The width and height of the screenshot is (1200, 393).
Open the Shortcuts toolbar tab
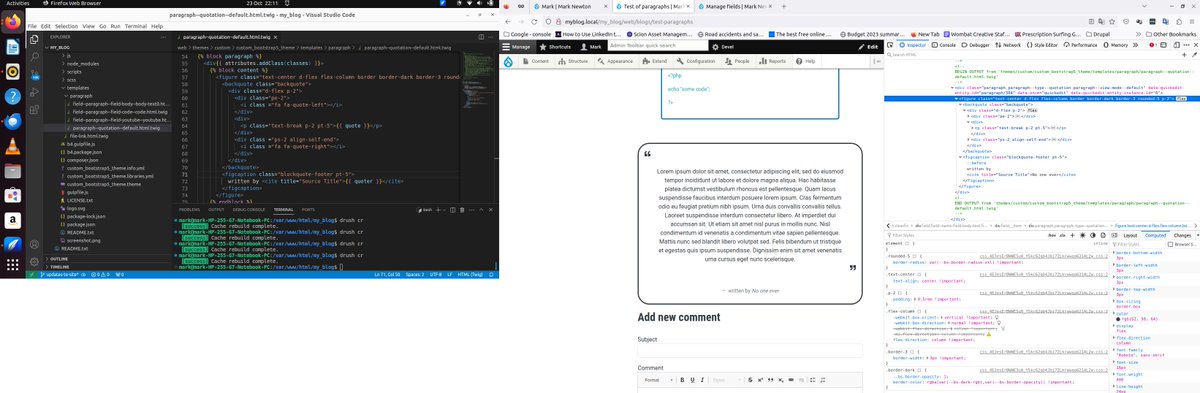pyautogui.click(x=556, y=46)
